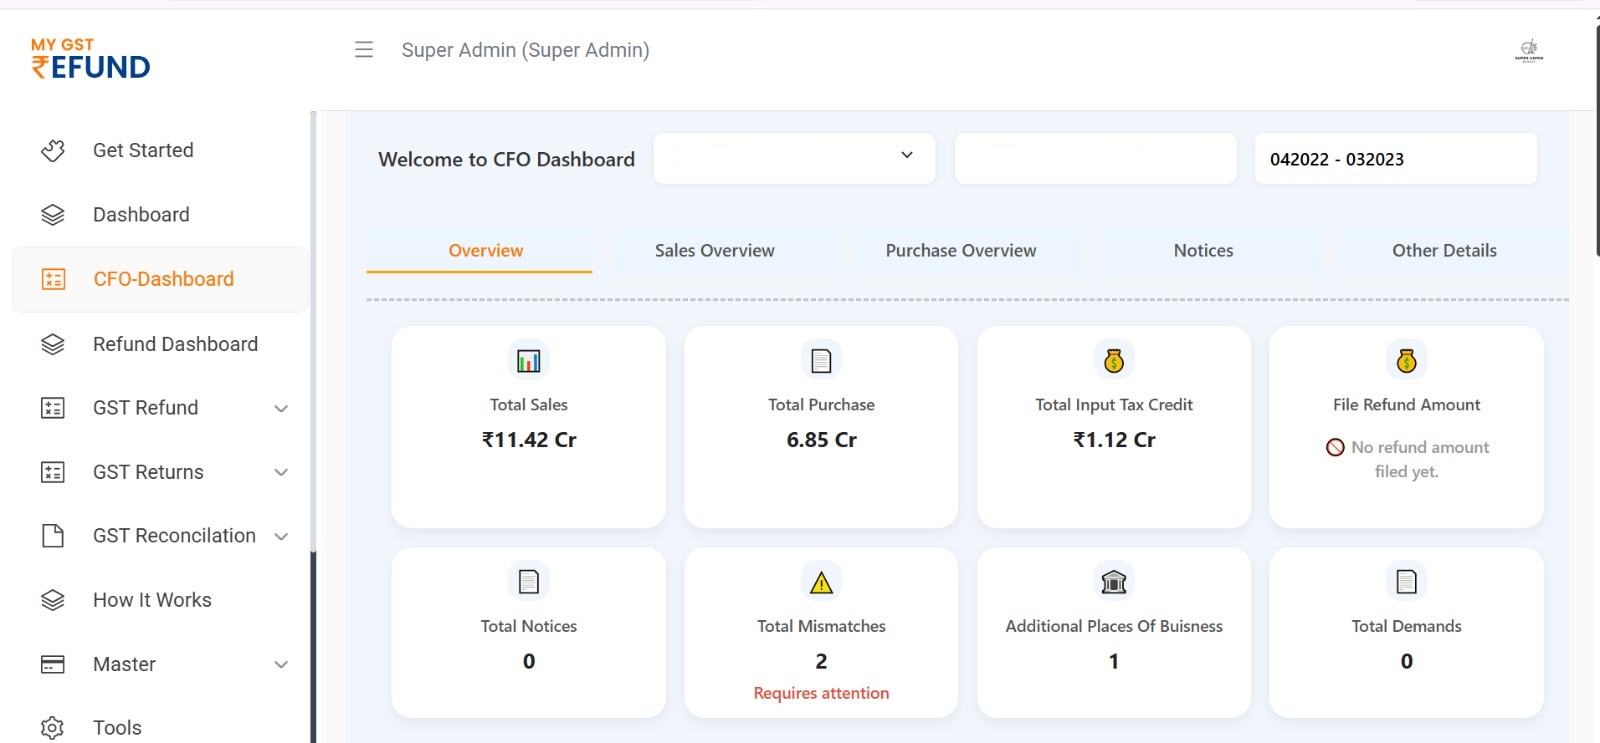Expand the Master submenu chevron
The image size is (1600, 743).
coord(282,664)
